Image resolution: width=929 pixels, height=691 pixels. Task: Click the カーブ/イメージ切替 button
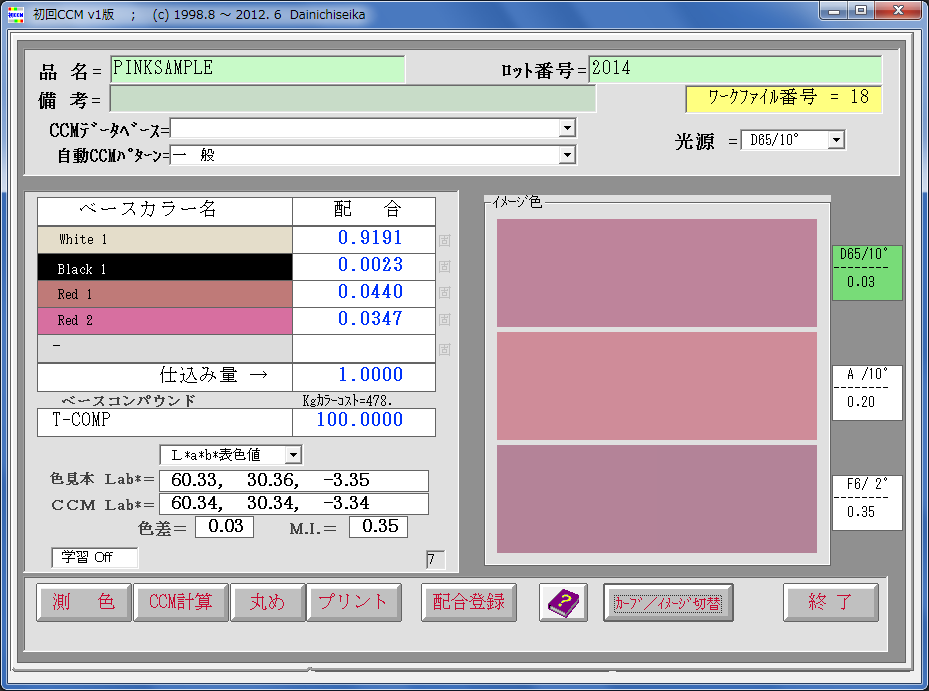click(668, 603)
